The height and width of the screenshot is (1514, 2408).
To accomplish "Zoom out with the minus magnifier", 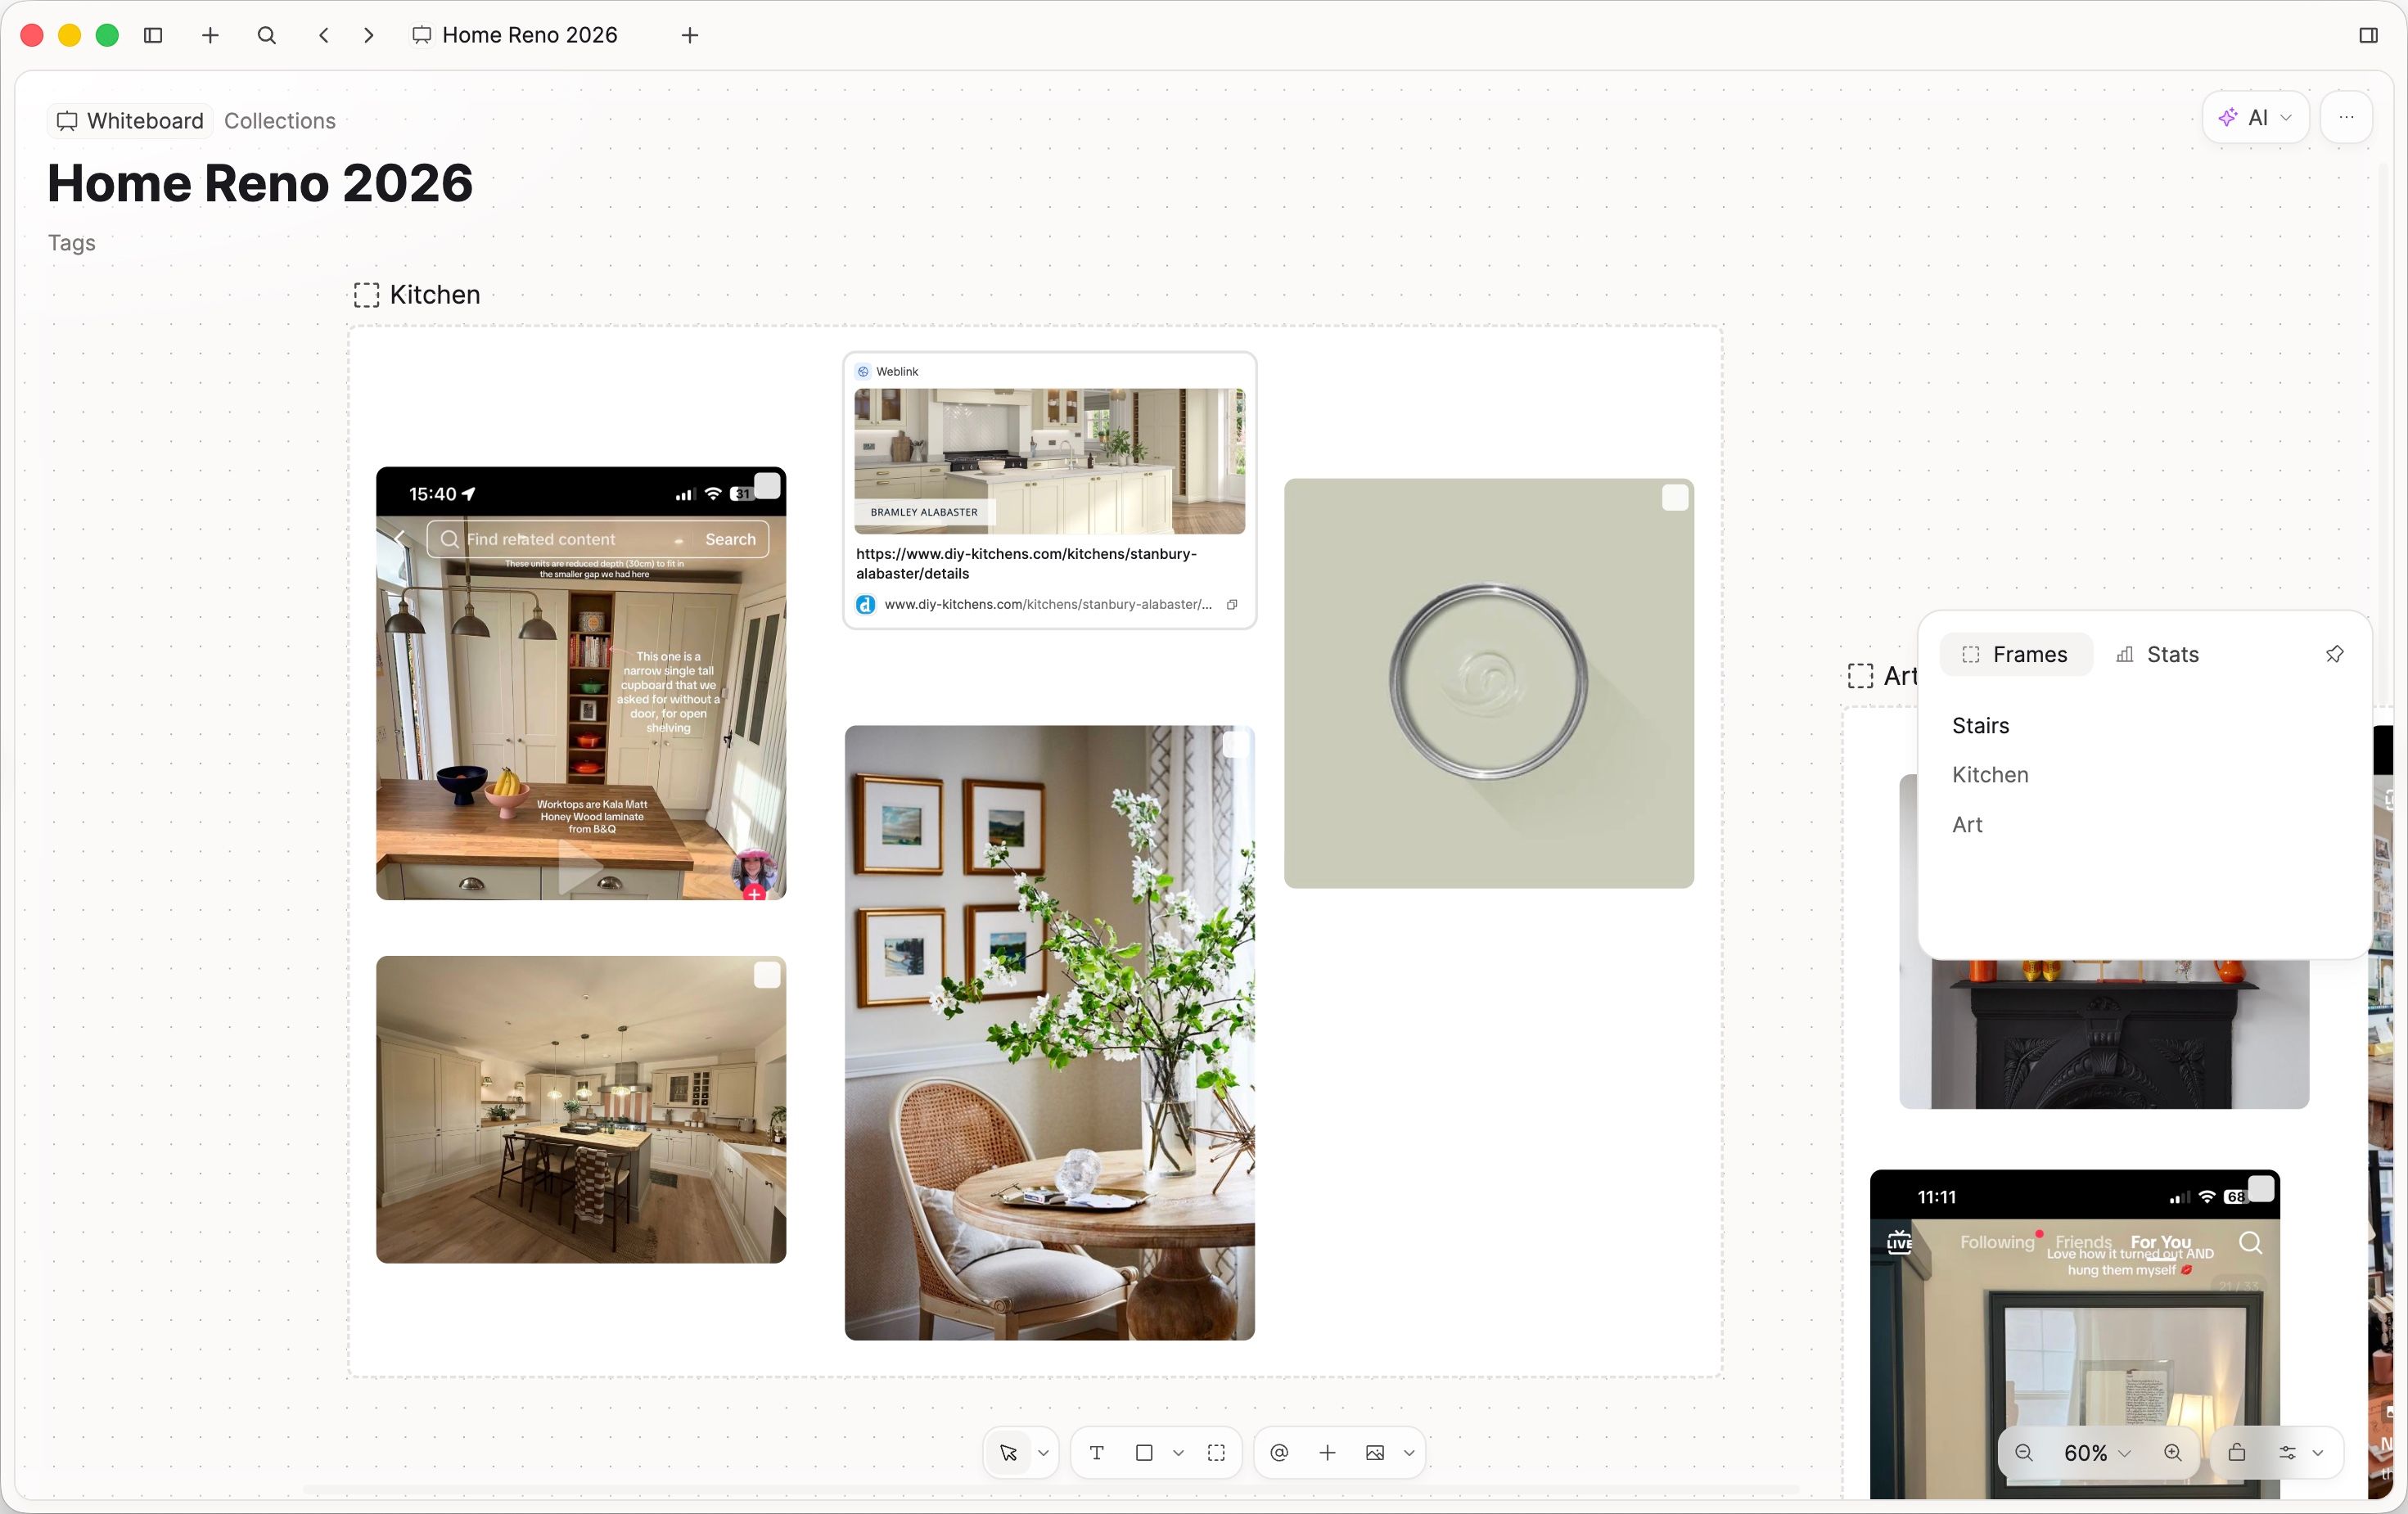I will coord(2024,1453).
